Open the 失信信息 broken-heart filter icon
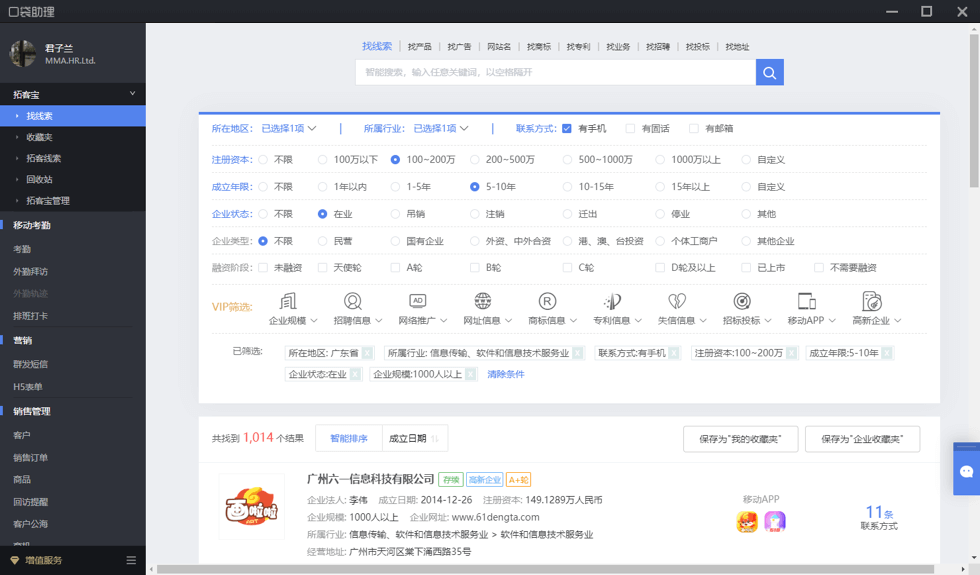Screen dimensions: 980x575 677,302
